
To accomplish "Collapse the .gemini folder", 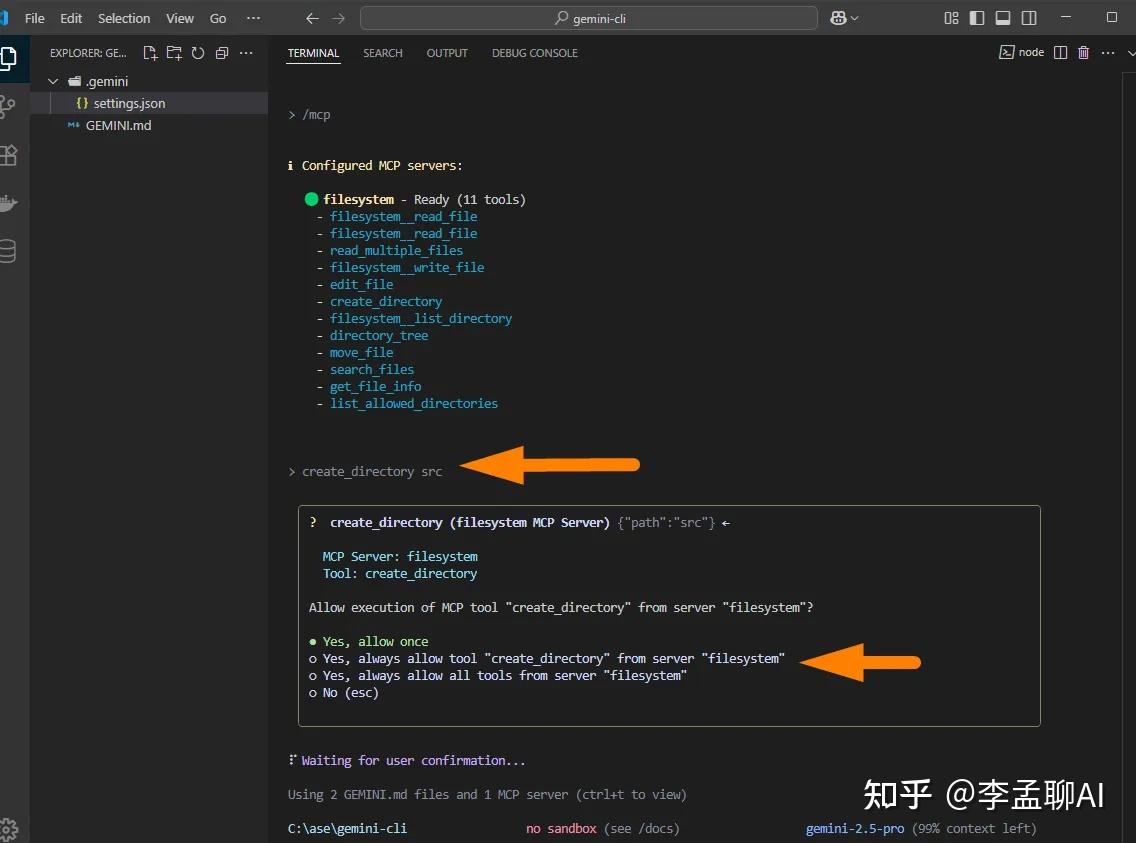I will pyautogui.click(x=53, y=81).
